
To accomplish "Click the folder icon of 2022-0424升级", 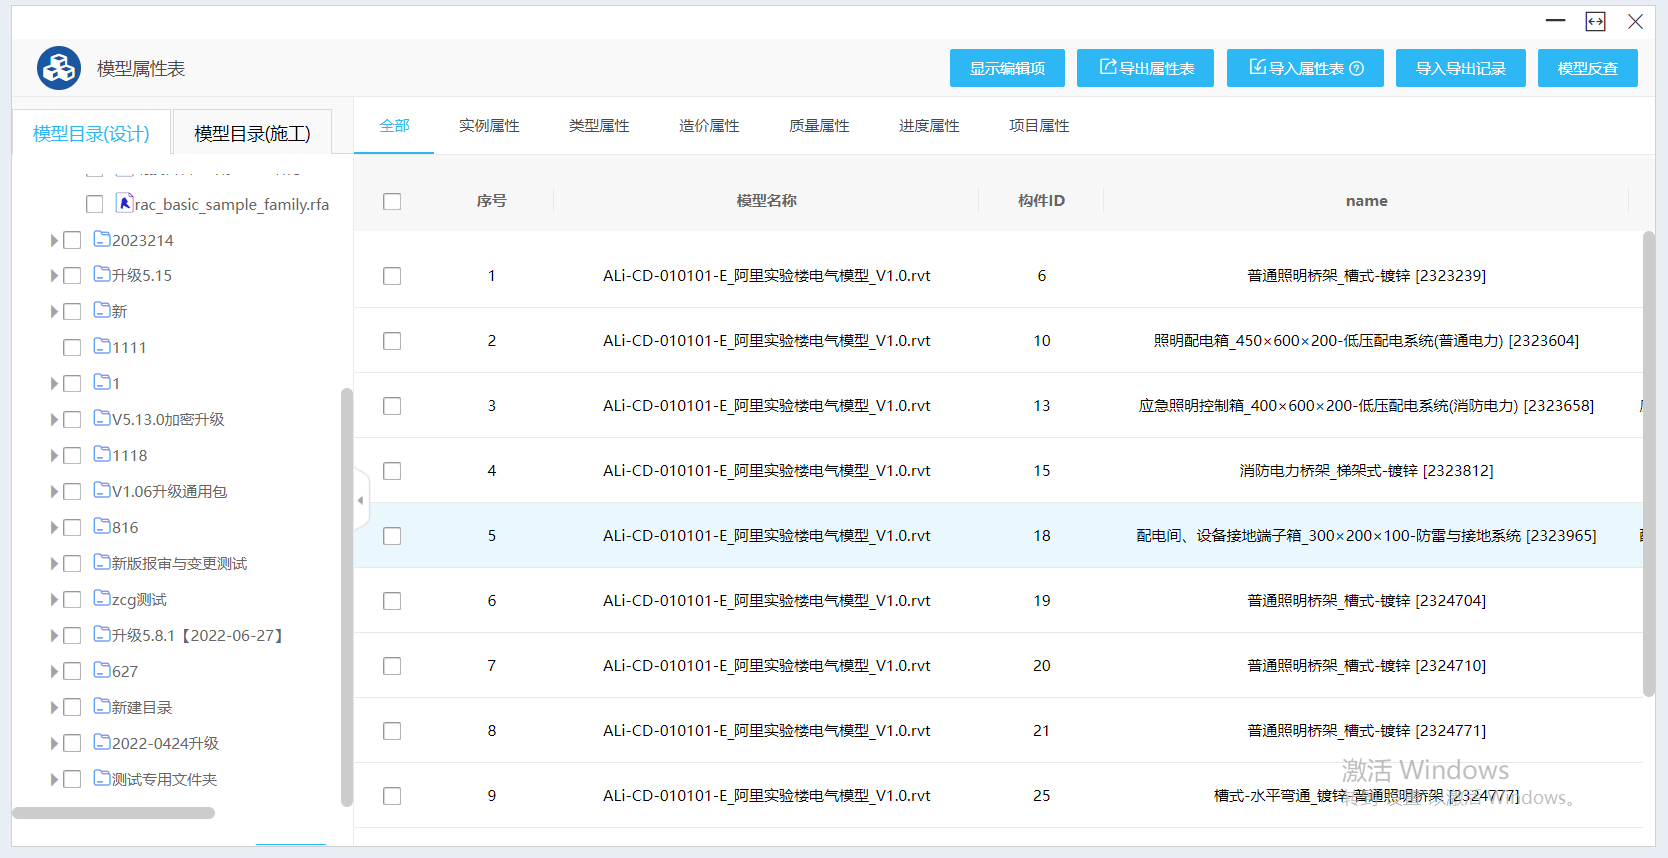I will (x=102, y=742).
